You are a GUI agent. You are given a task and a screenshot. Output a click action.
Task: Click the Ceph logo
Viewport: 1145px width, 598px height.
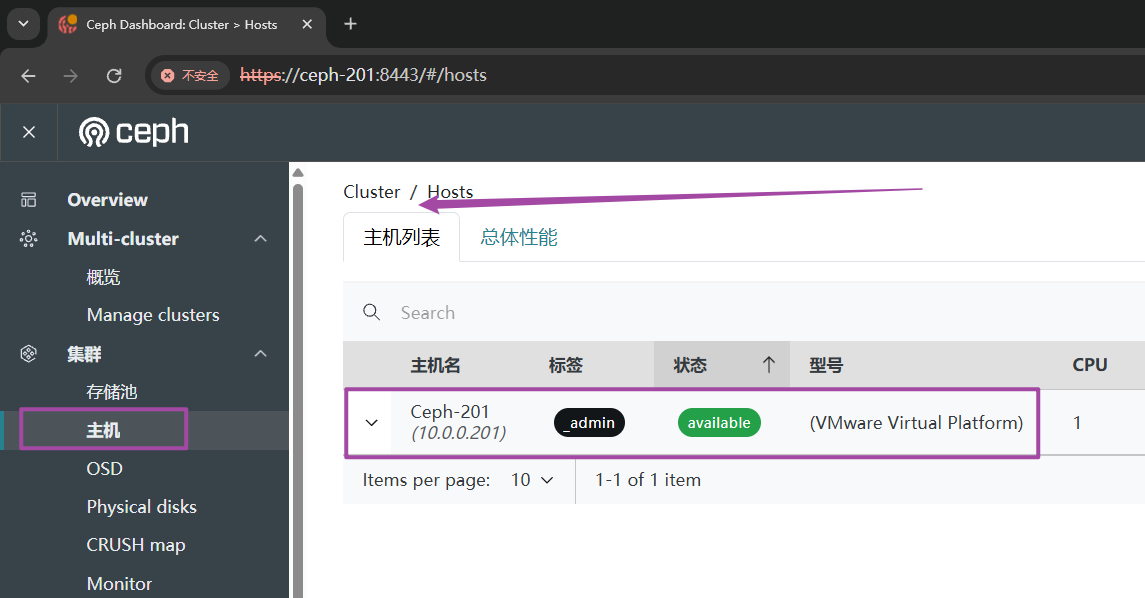pyautogui.click(x=134, y=132)
